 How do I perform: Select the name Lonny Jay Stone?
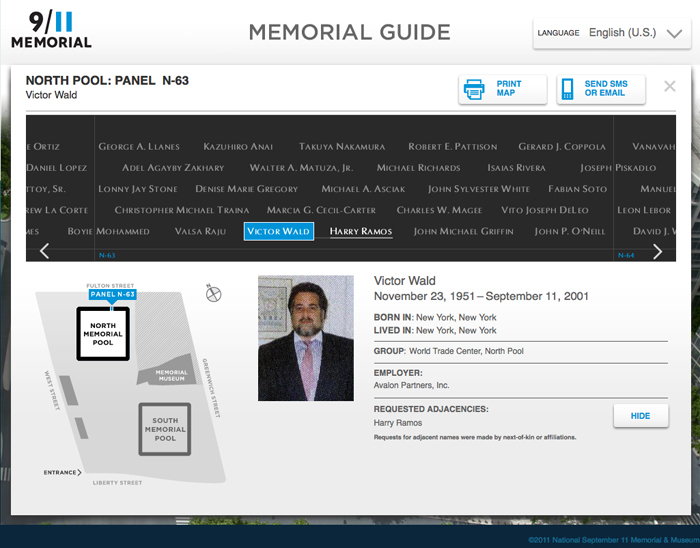[138, 189]
